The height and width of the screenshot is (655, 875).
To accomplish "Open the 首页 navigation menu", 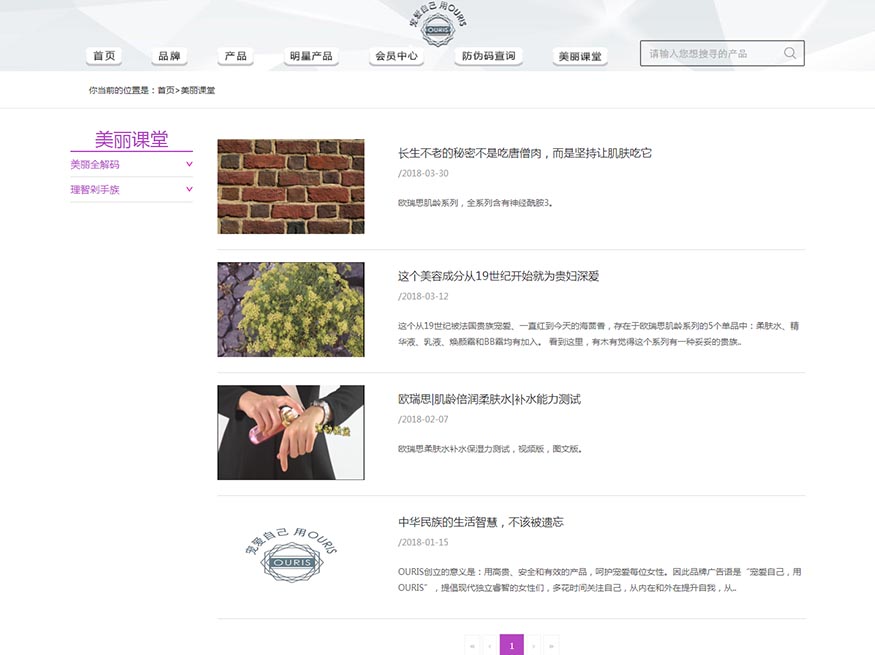I will pos(104,56).
